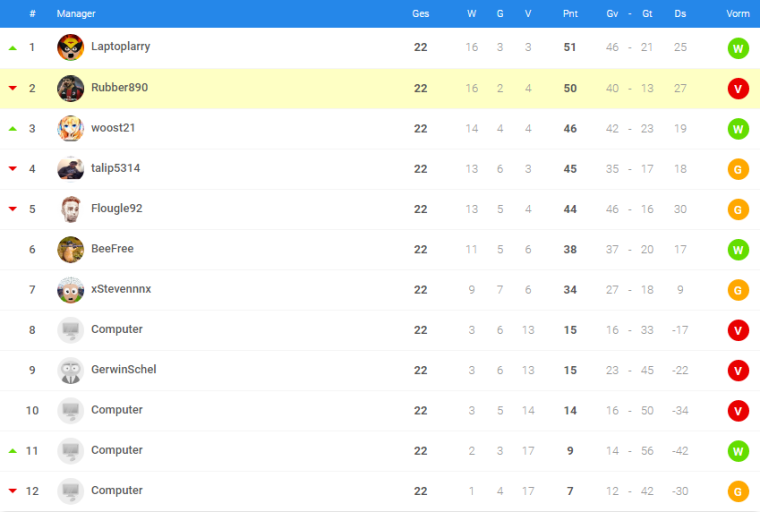
Task: Sort by the Vorm column header
Action: pos(738,14)
